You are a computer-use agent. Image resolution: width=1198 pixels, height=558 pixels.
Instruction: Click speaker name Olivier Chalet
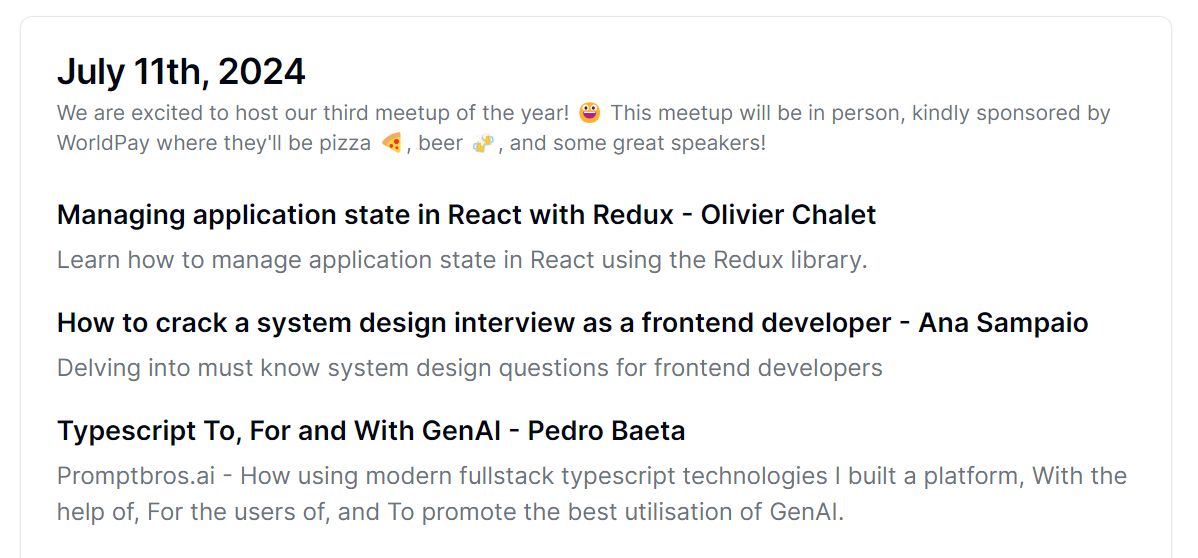coord(788,215)
